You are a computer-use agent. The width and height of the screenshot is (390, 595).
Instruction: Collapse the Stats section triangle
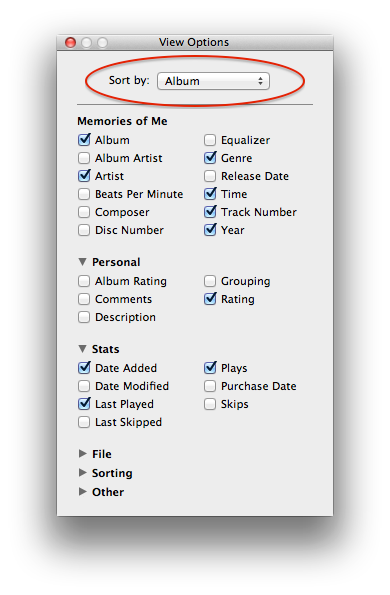pyautogui.click(x=82, y=349)
